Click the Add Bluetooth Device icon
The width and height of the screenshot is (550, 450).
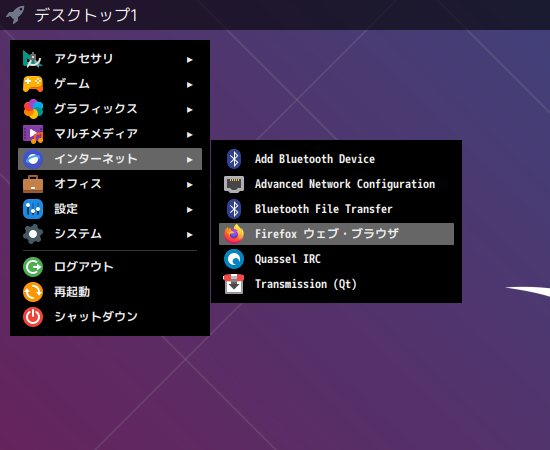(234, 159)
